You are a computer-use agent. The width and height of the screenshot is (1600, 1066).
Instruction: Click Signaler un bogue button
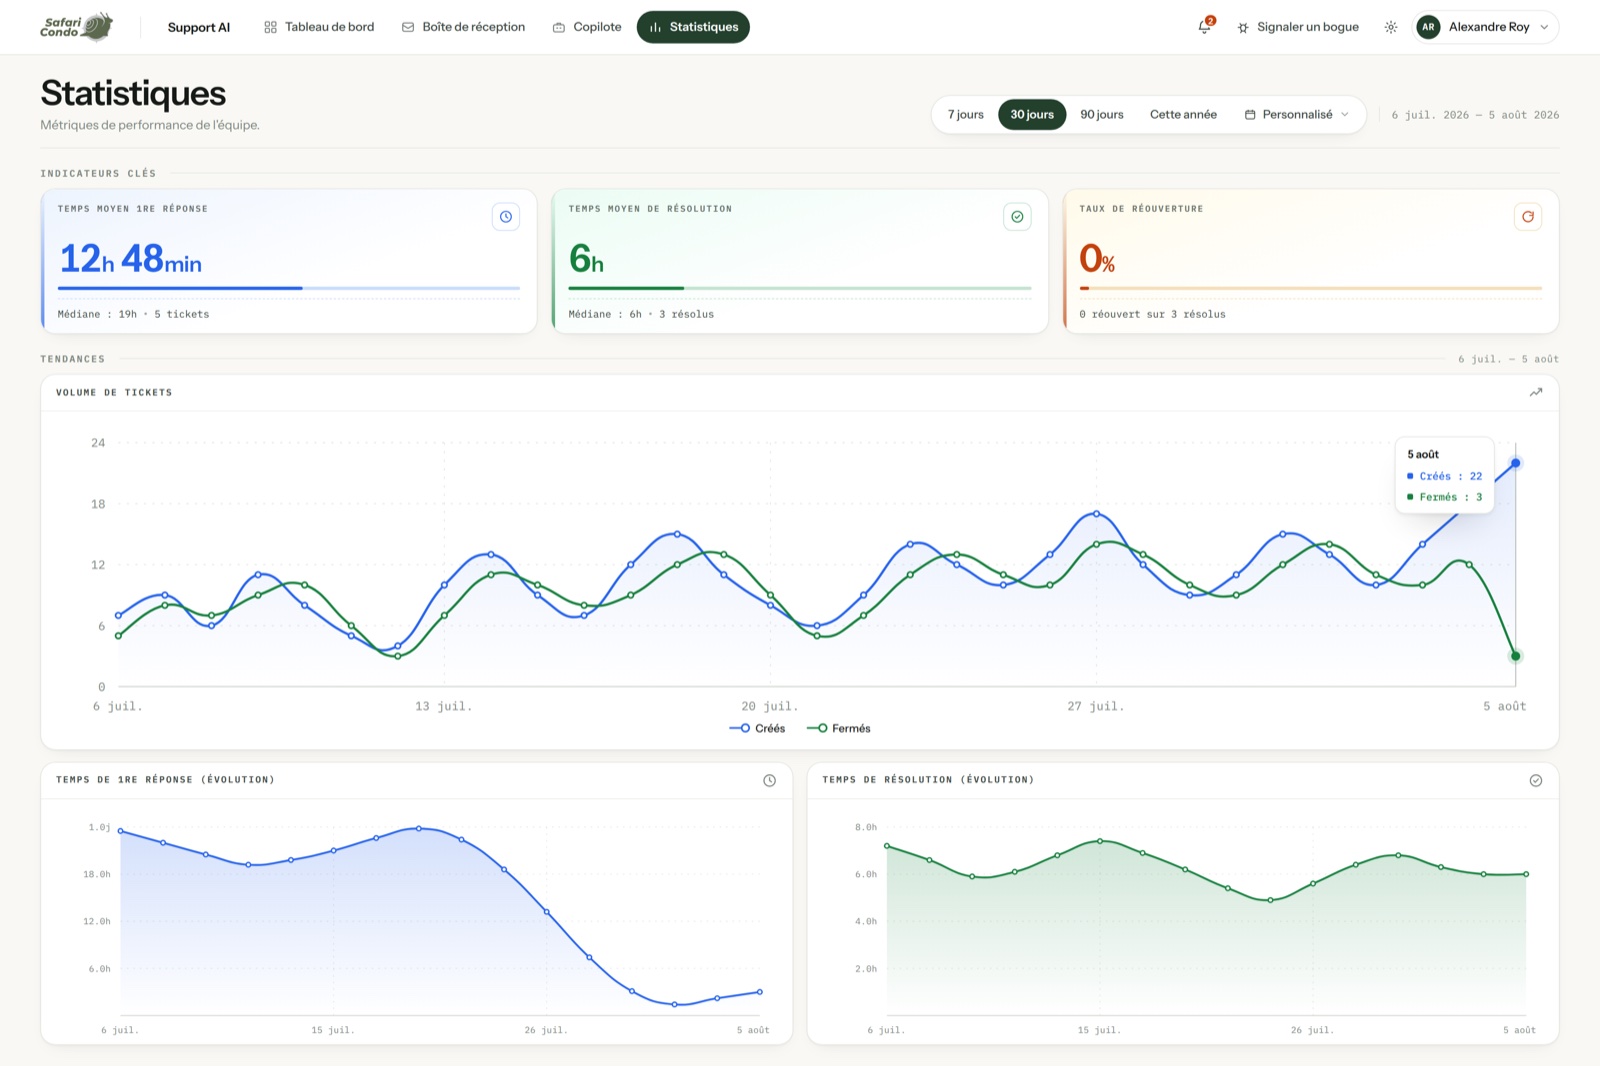1298,27
